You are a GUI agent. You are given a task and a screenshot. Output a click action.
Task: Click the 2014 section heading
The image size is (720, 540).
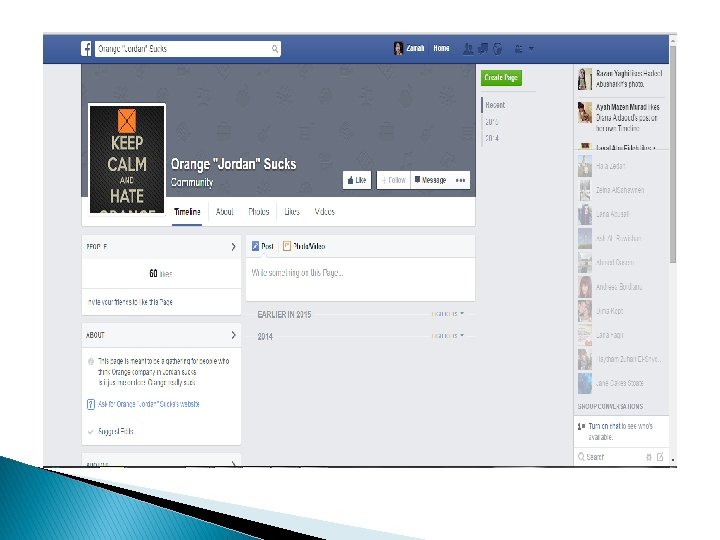click(265, 337)
